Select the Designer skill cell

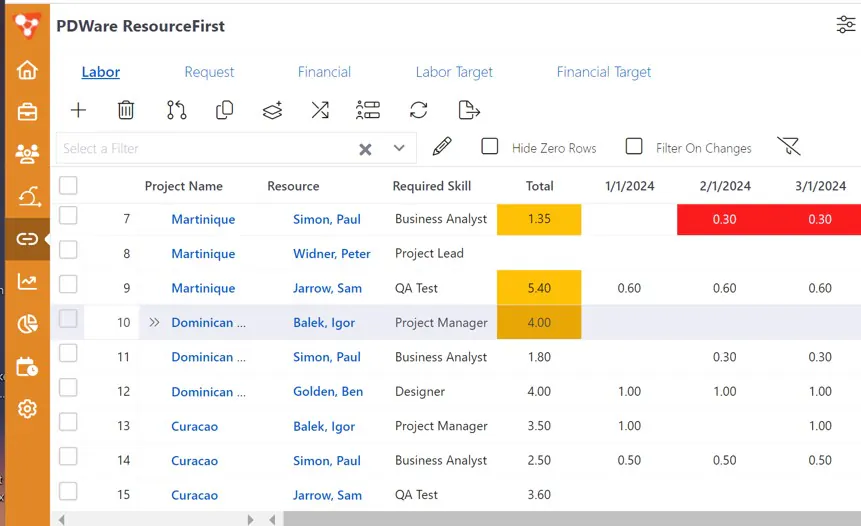420,391
